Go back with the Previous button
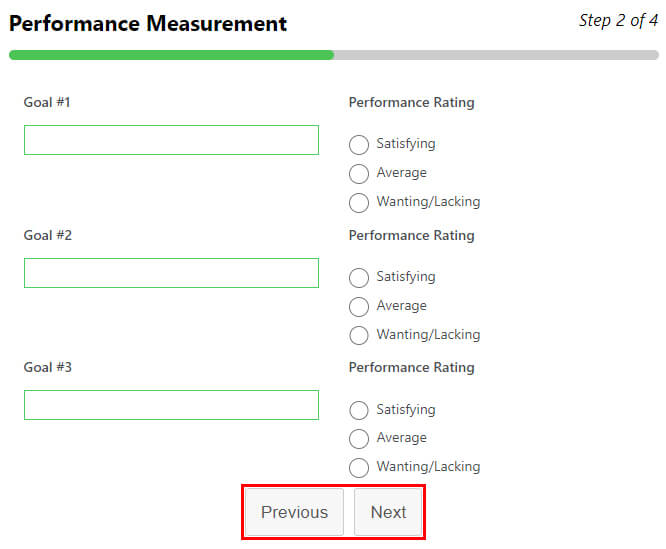The image size is (666, 549). click(x=294, y=512)
